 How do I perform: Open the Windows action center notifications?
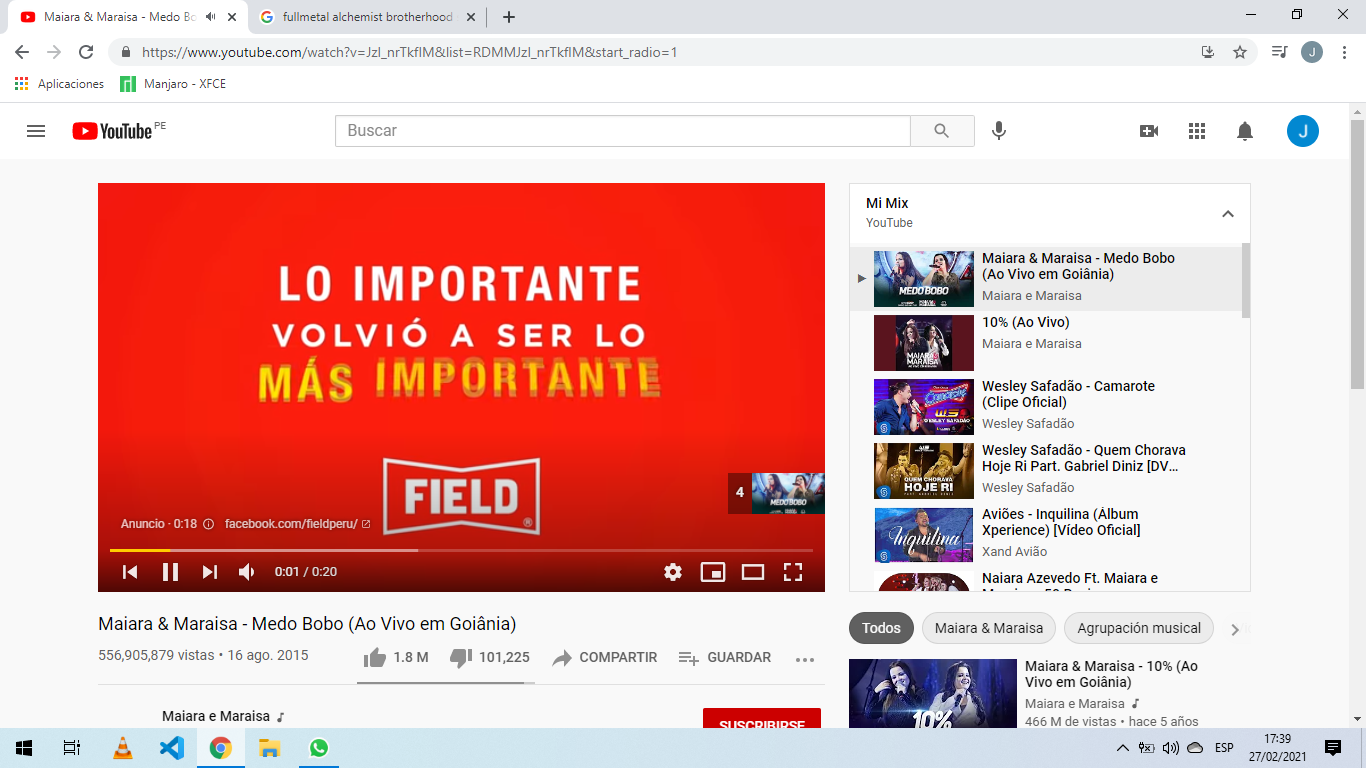(1333, 748)
